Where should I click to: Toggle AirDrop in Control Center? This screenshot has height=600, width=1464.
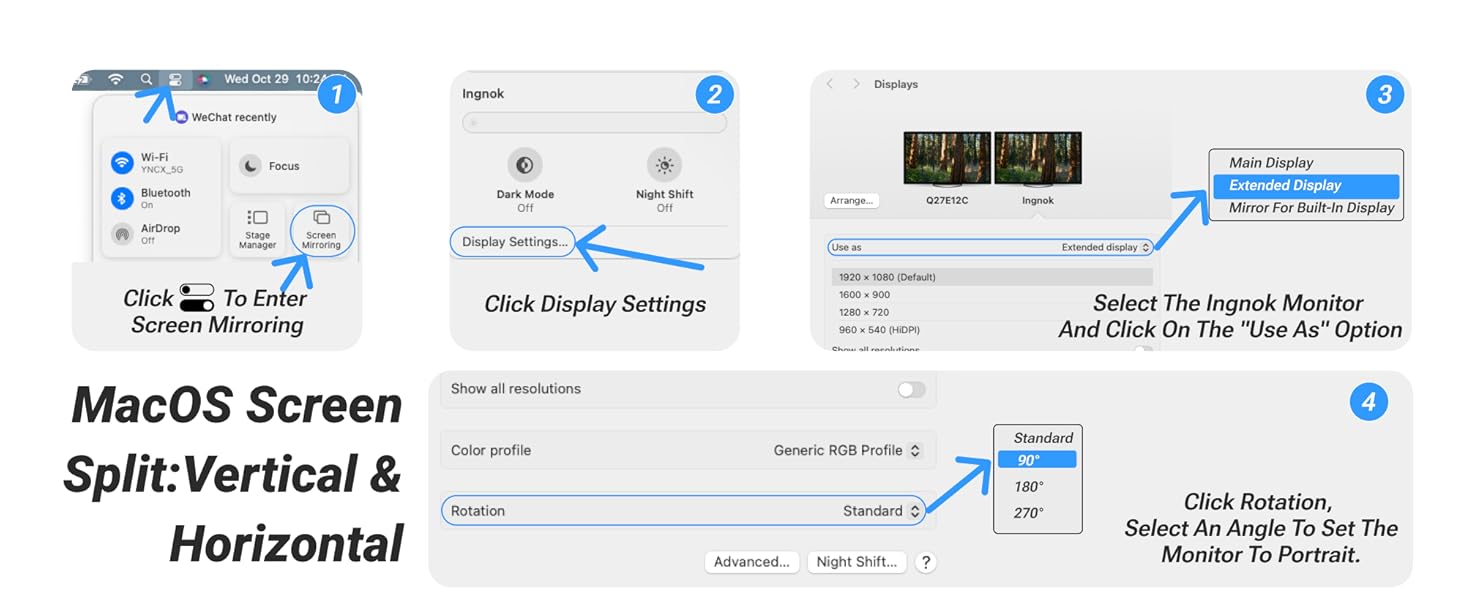click(x=122, y=234)
